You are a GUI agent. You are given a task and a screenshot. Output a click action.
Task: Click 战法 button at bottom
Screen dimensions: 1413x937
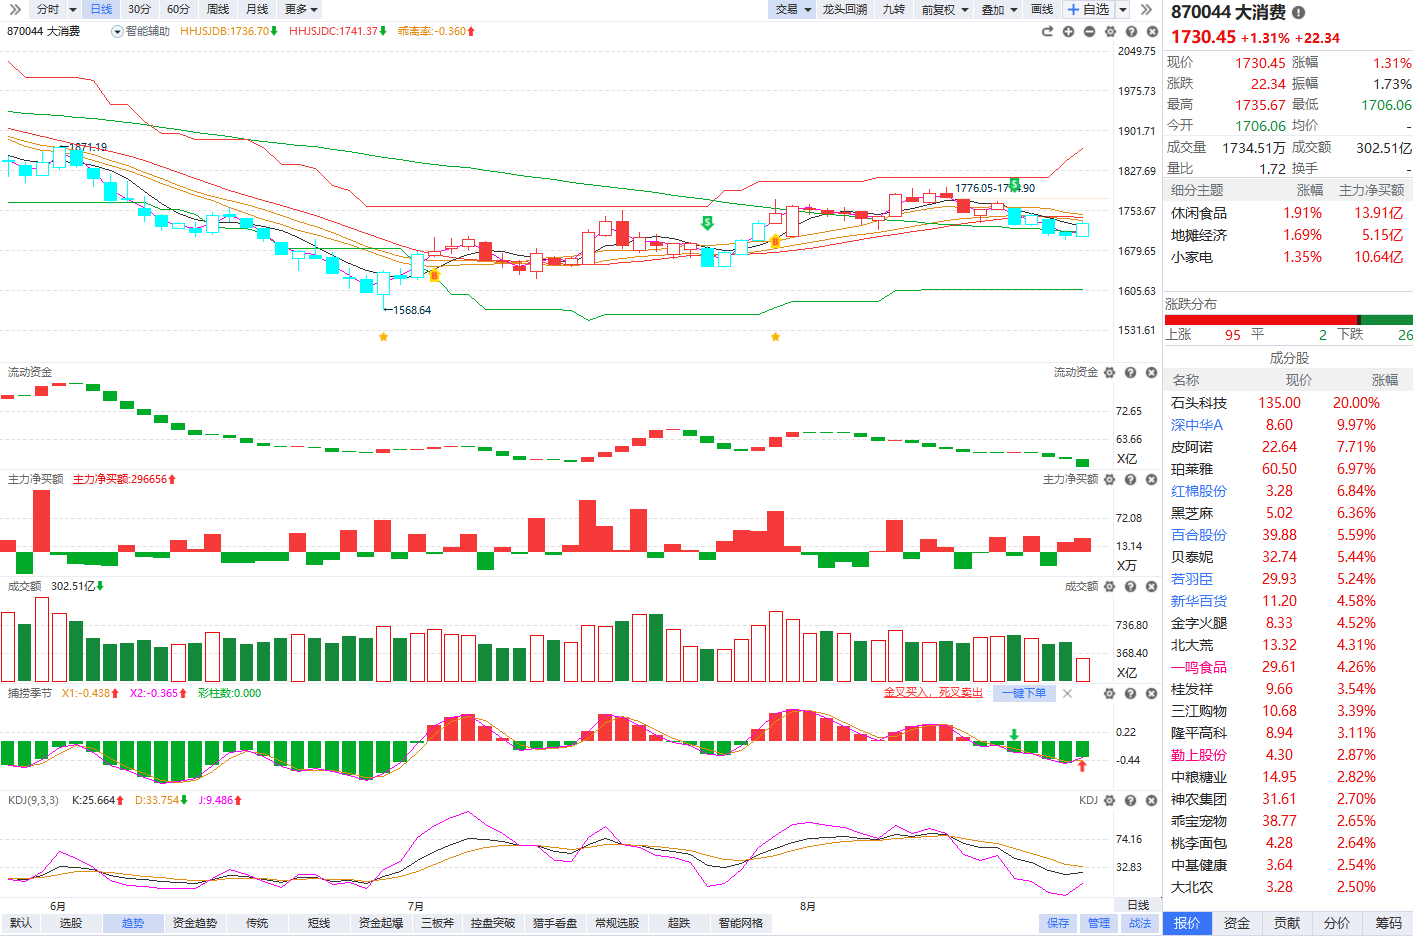(1140, 923)
